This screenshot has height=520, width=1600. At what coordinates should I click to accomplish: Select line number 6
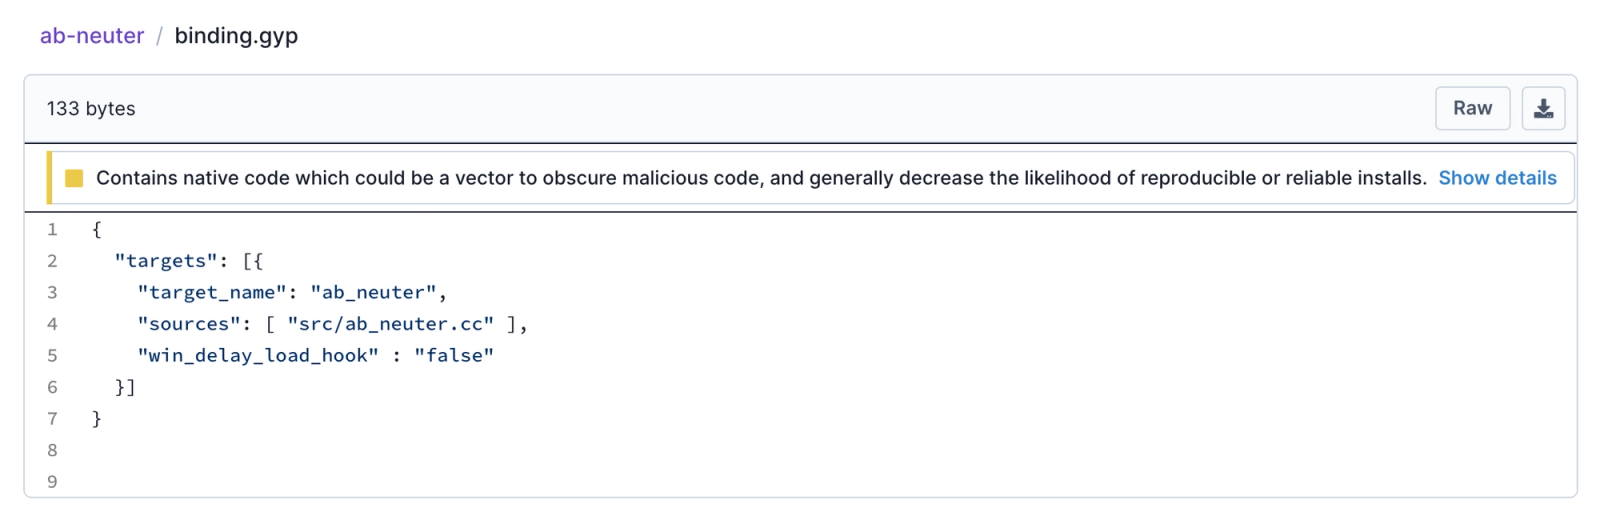[x=52, y=387]
